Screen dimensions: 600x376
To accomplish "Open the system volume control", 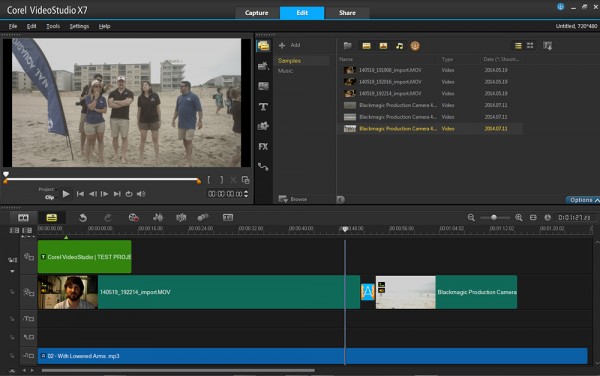I will tap(141, 194).
